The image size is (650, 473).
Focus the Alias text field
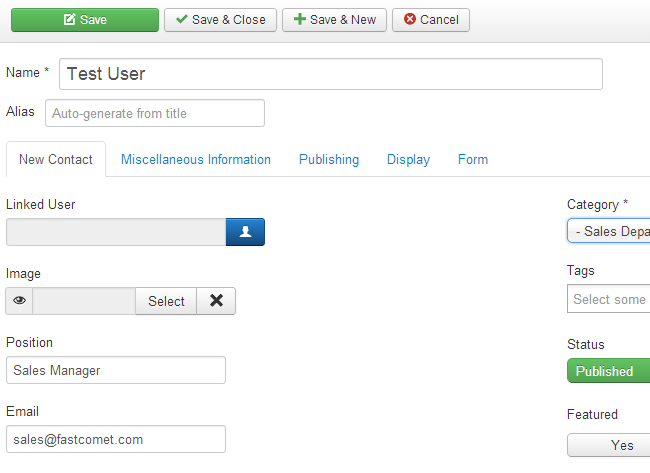click(x=155, y=113)
